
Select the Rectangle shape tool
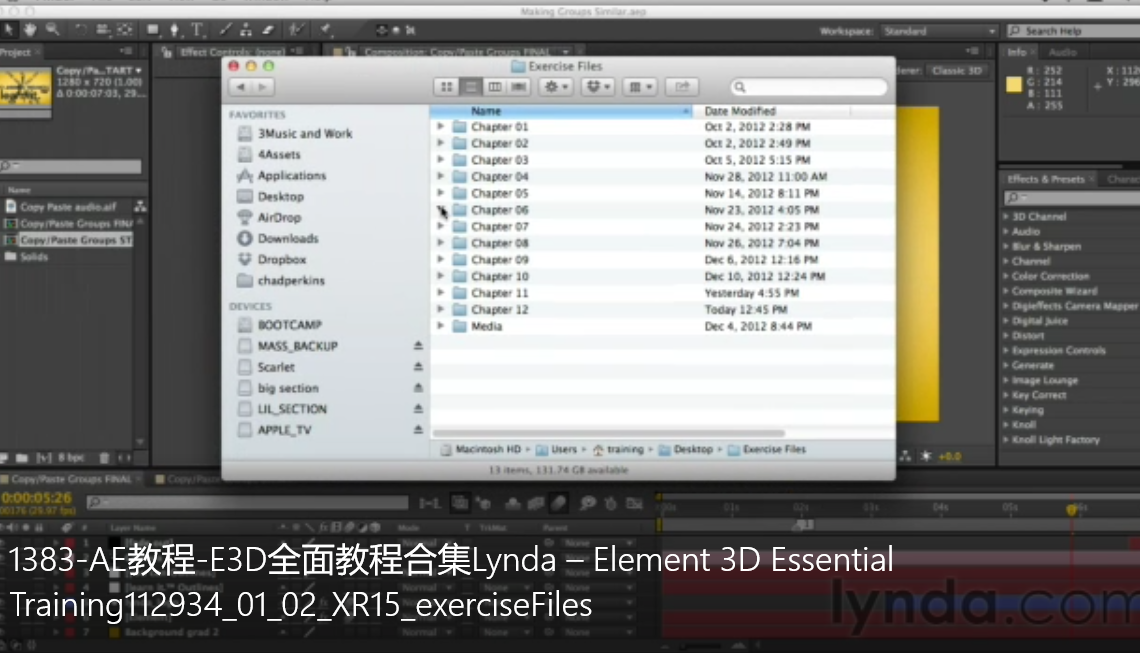(x=153, y=30)
